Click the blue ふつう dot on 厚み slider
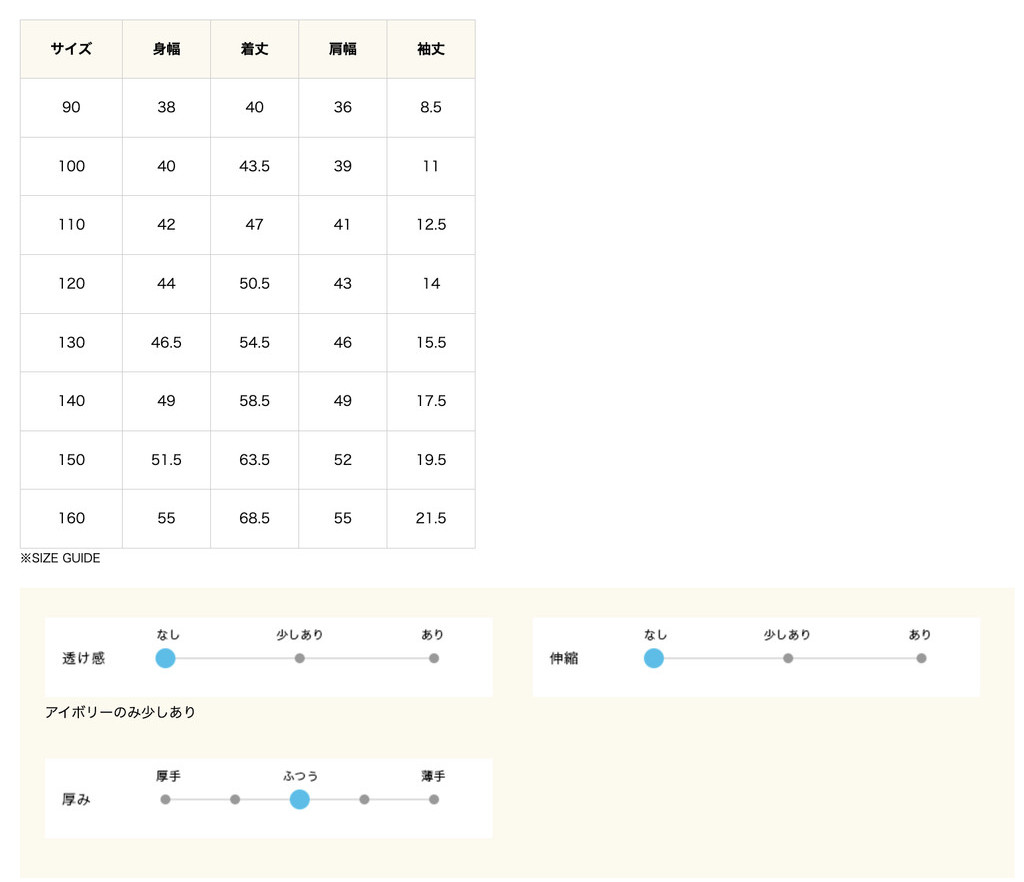This screenshot has width=1024, height=882. (x=299, y=799)
